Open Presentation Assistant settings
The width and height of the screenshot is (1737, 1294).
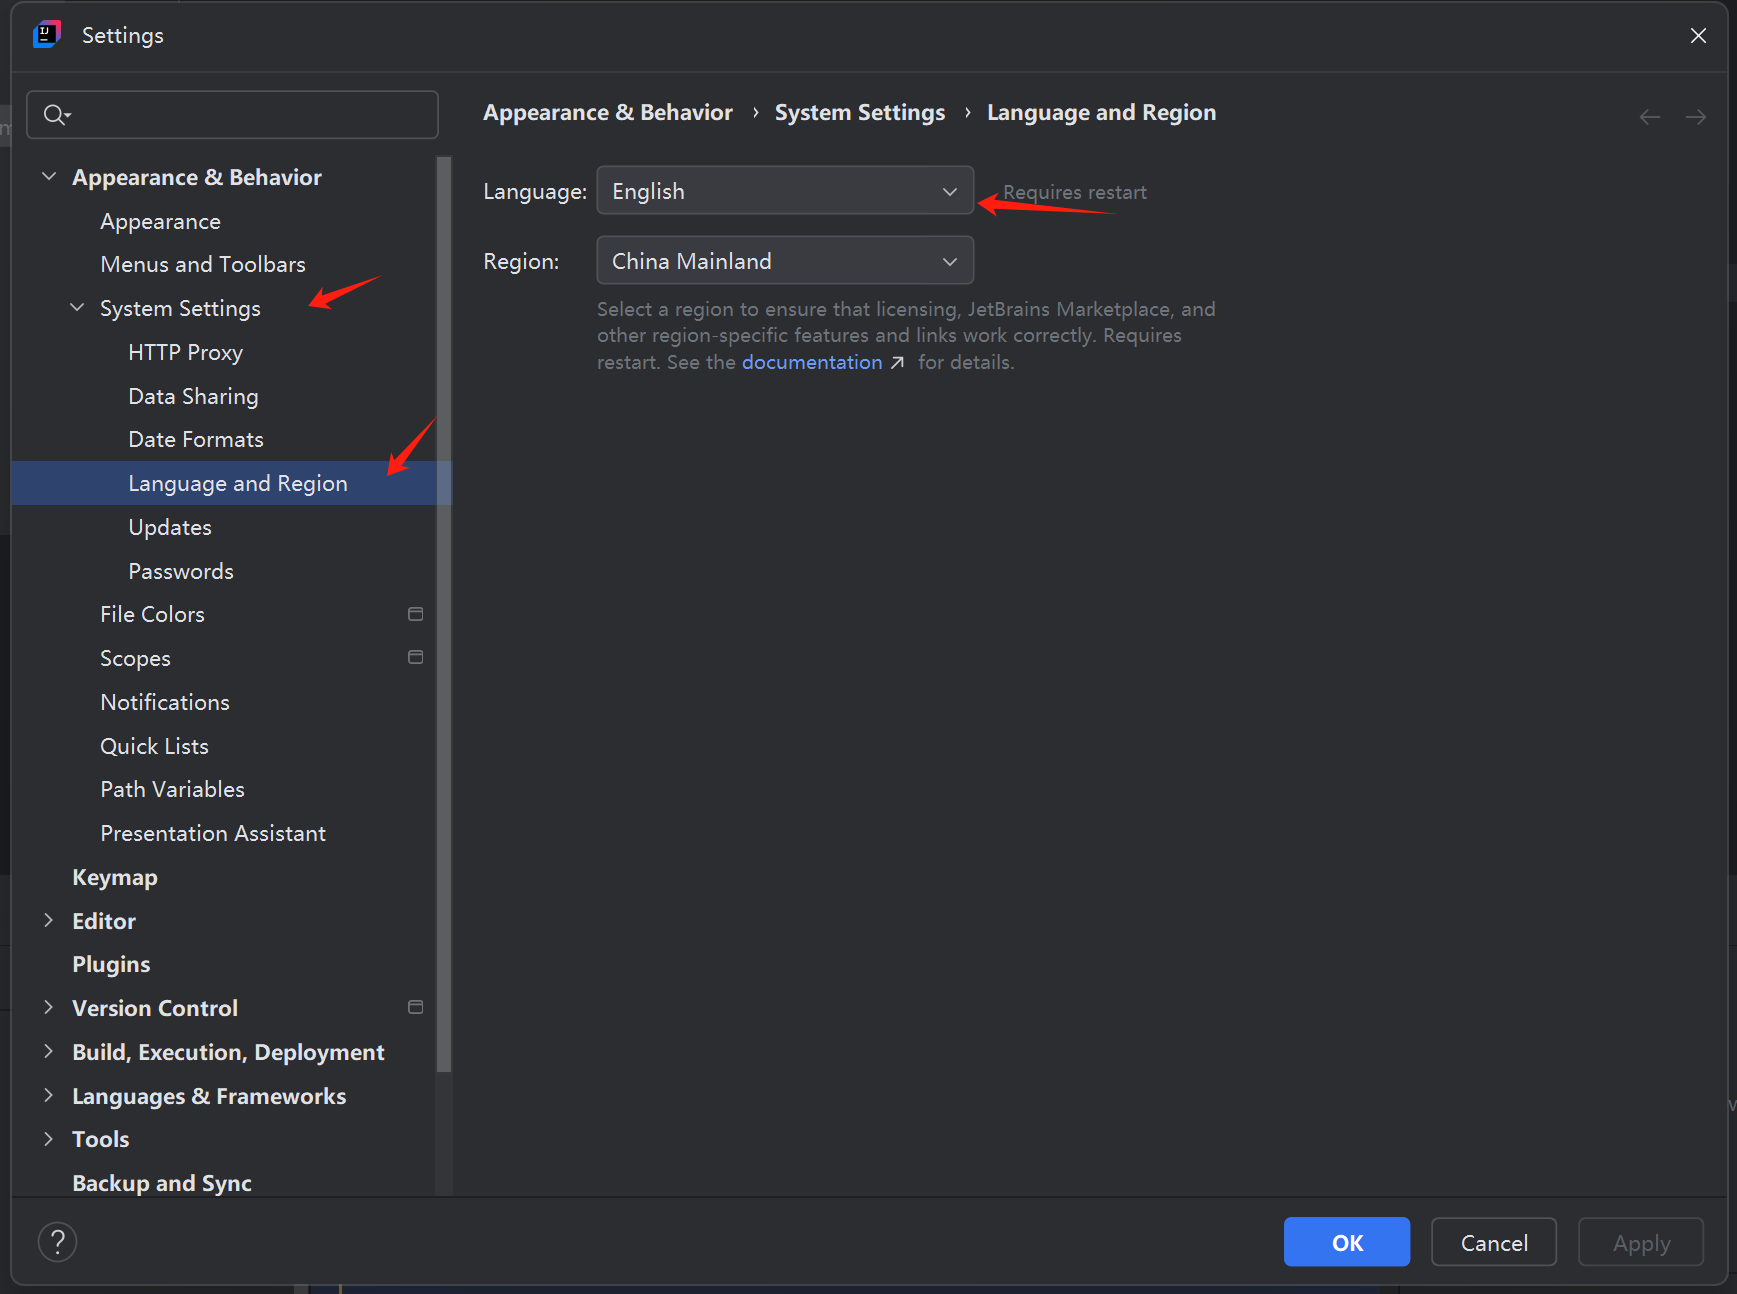(x=213, y=833)
